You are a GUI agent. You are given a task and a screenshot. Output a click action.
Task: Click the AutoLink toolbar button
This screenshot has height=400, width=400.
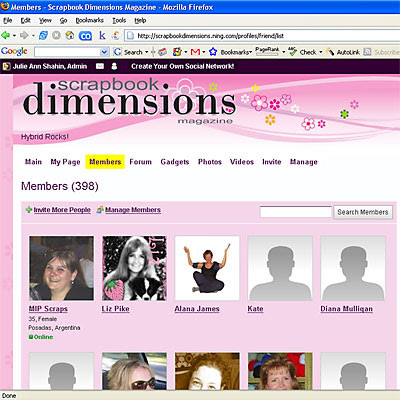(343, 52)
